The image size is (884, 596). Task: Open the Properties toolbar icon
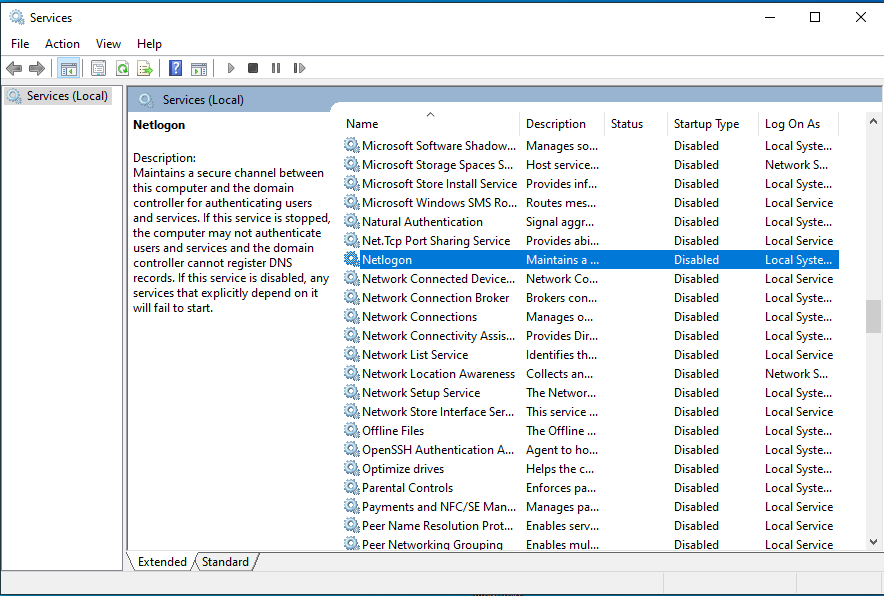pyautogui.click(x=98, y=68)
